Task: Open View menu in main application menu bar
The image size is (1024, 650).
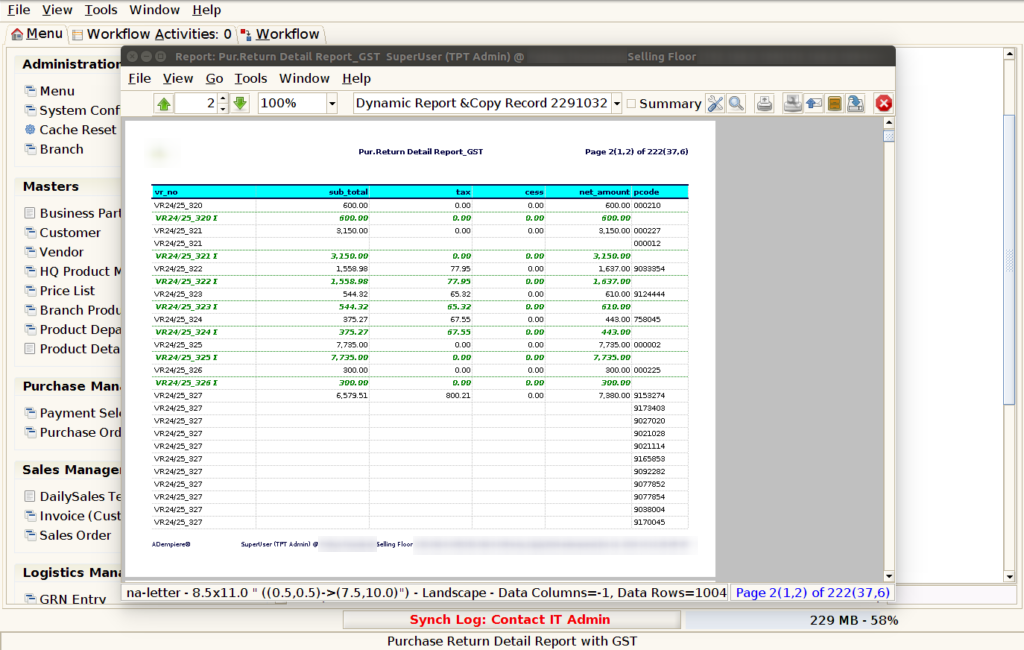Action: (x=57, y=10)
